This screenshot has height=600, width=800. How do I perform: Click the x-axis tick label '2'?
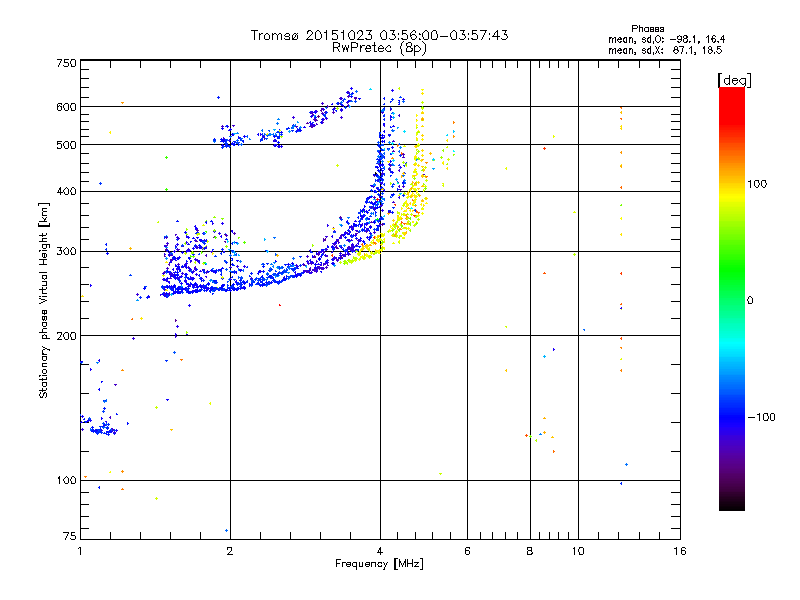tap(230, 551)
